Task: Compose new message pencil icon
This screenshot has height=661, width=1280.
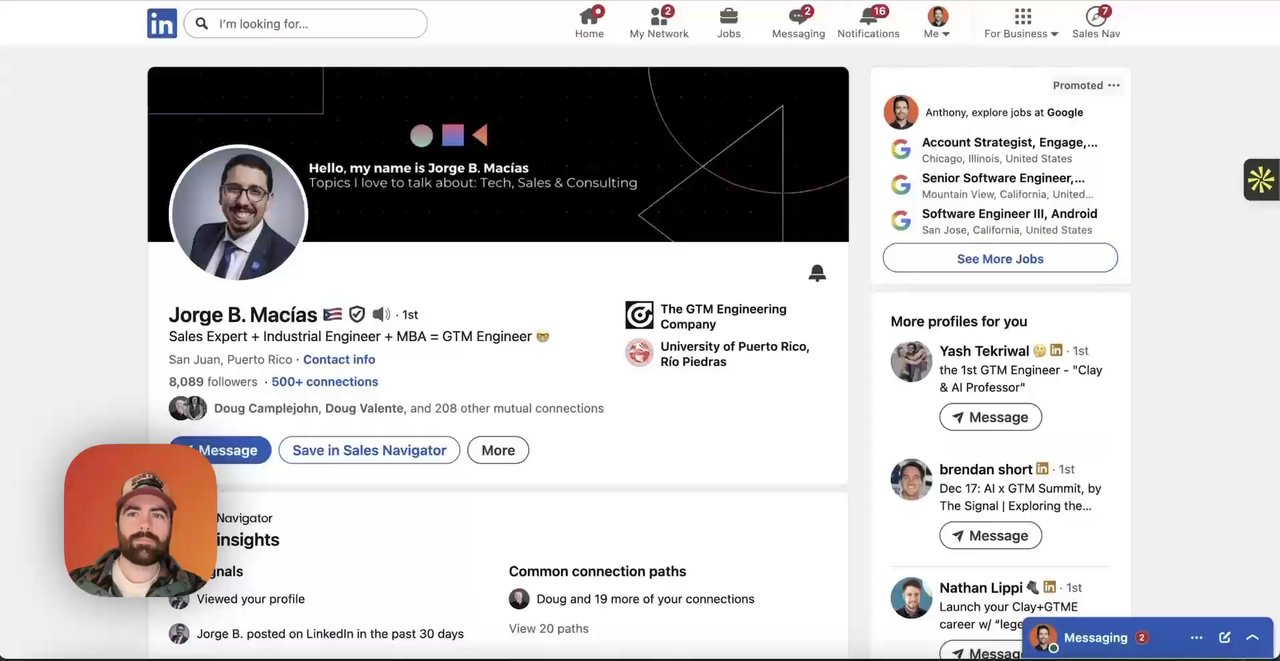Action: click(x=1224, y=637)
